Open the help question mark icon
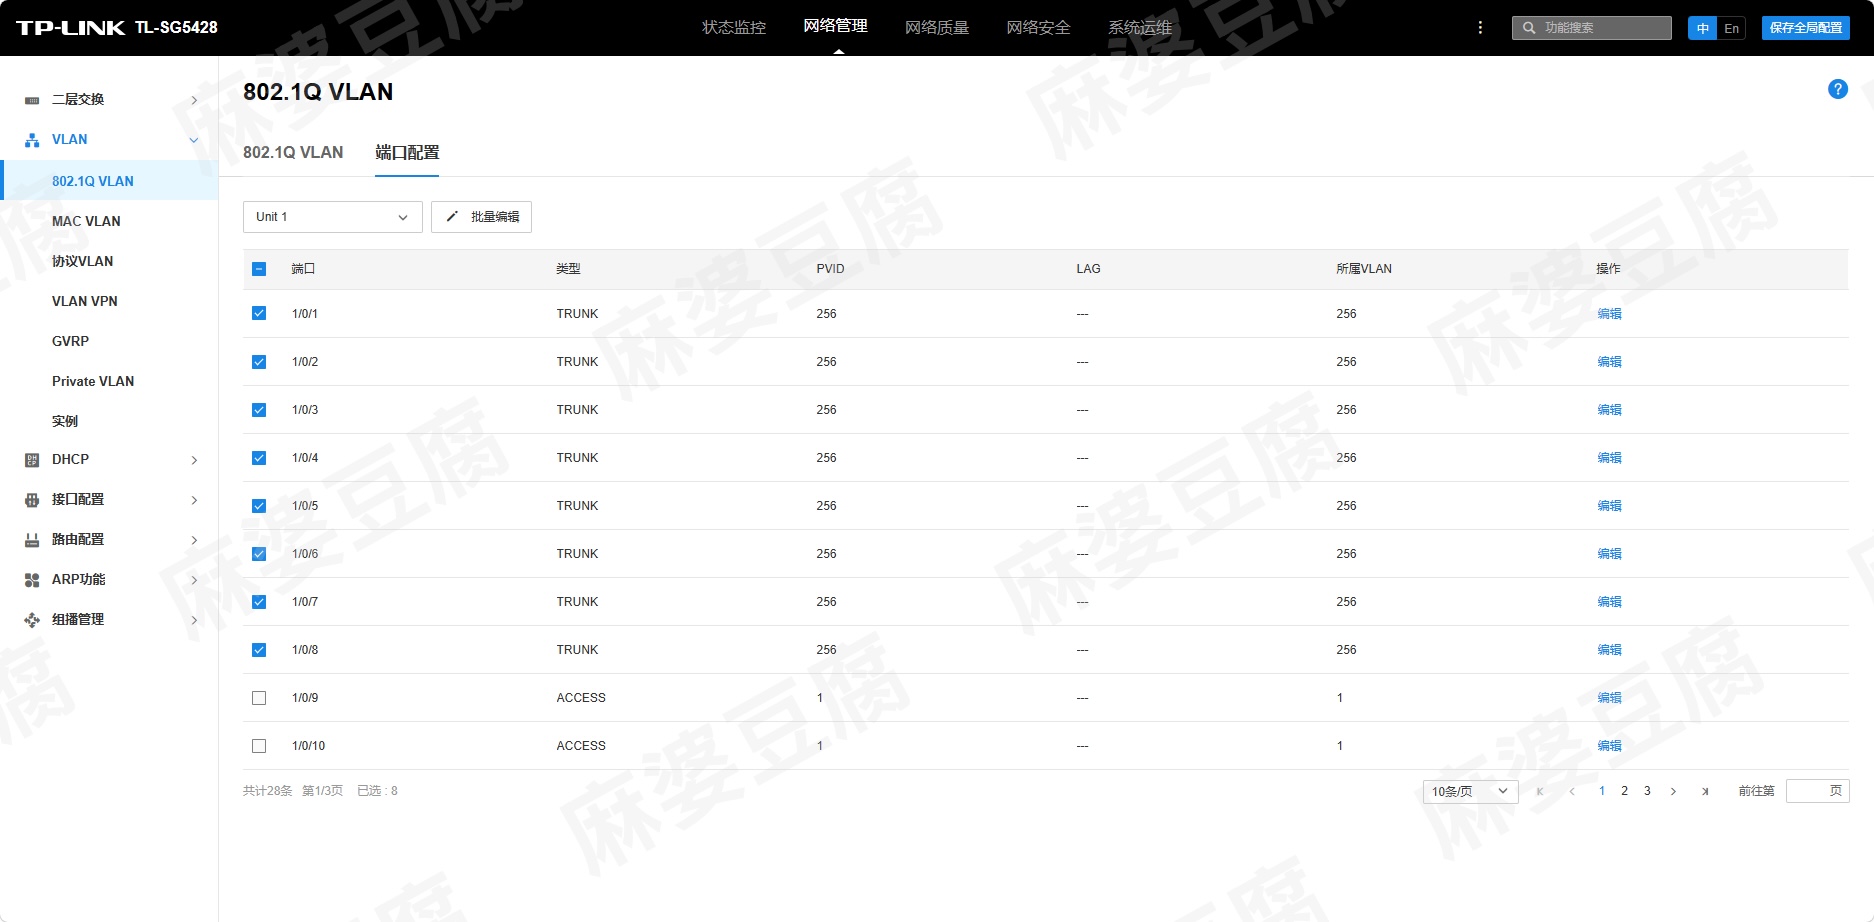1874x922 pixels. pyautogui.click(x=1838, y=89)
